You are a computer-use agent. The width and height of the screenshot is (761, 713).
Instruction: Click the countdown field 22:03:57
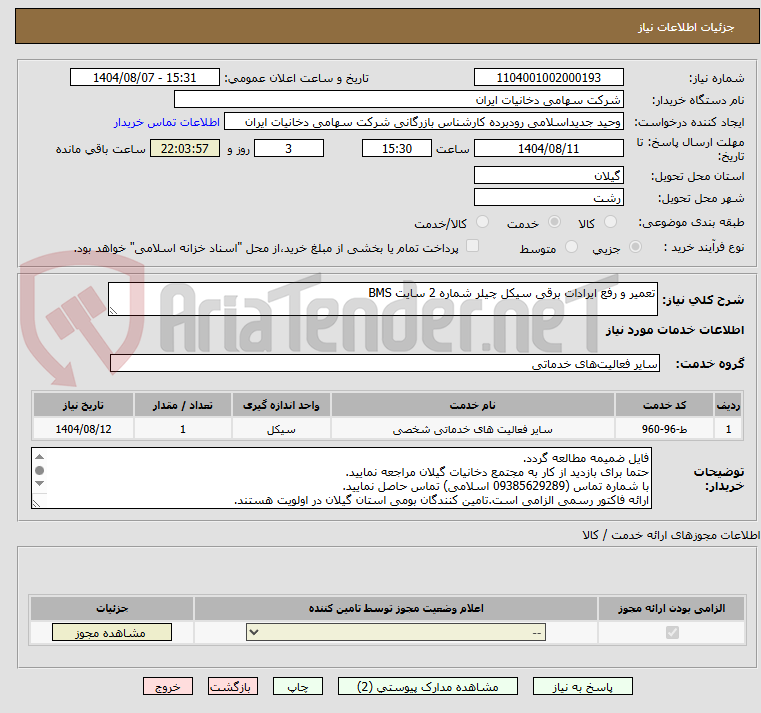pos(184,149)
